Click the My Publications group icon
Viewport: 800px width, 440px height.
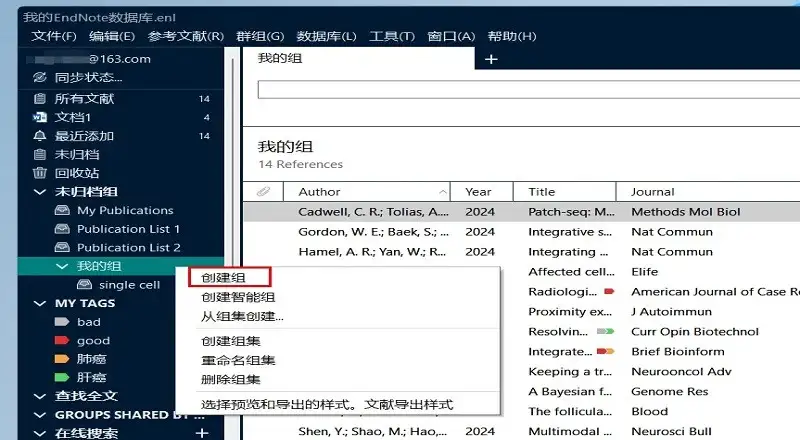point(62,210)
